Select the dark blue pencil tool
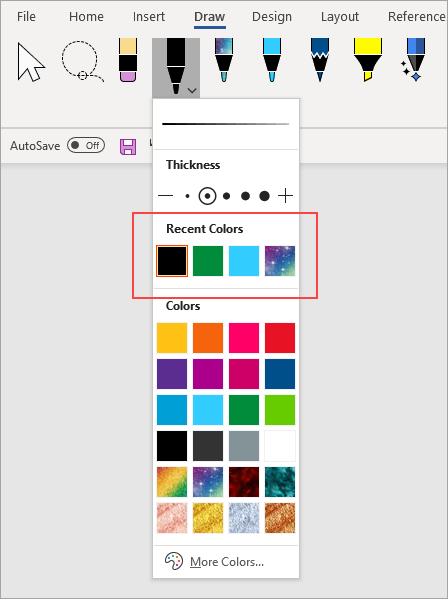 pos(320,60)
